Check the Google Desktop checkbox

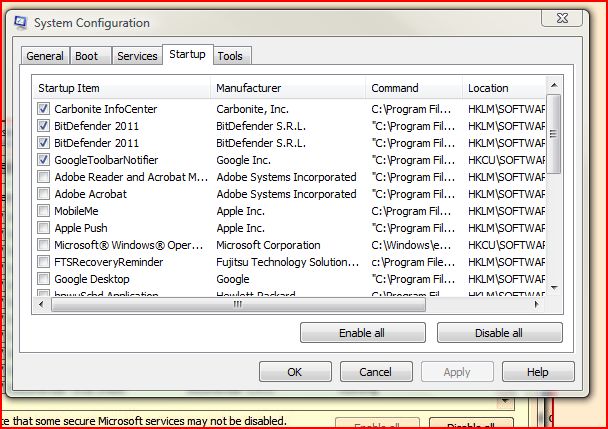[43, 279]
